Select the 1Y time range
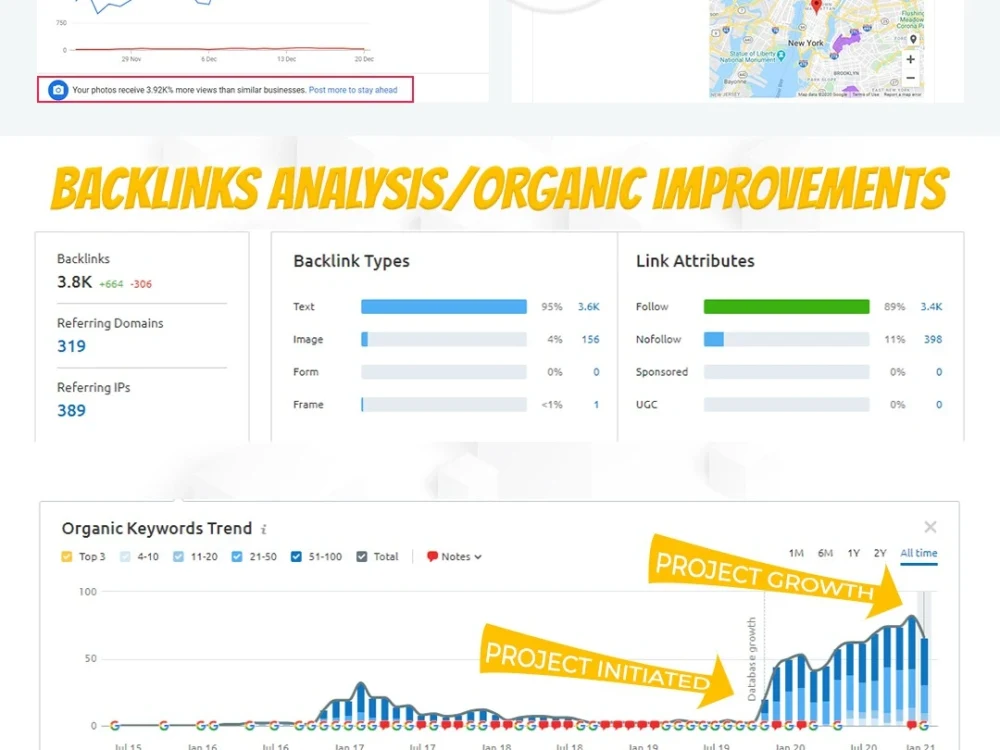This screenshot has width=1000, height=750. (853, 553)
